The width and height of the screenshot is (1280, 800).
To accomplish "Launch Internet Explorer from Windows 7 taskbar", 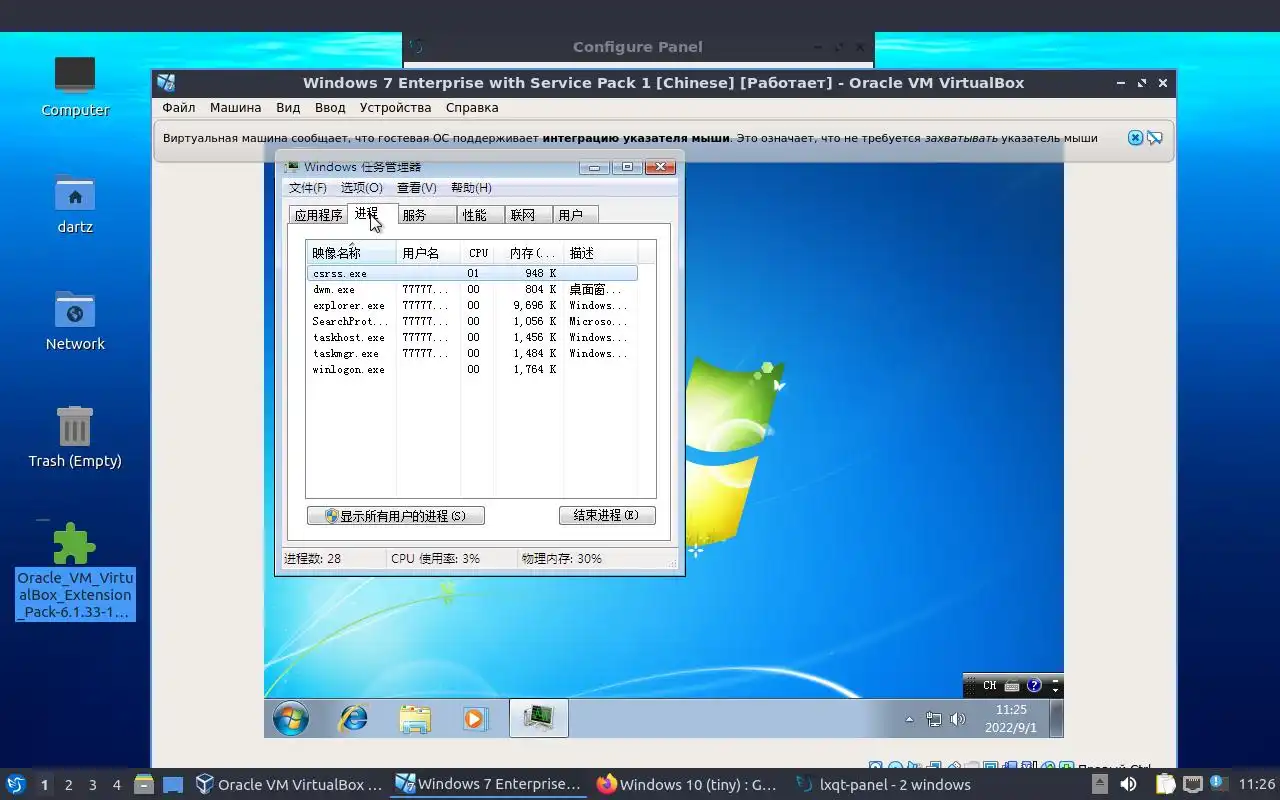I will [353, 718].
